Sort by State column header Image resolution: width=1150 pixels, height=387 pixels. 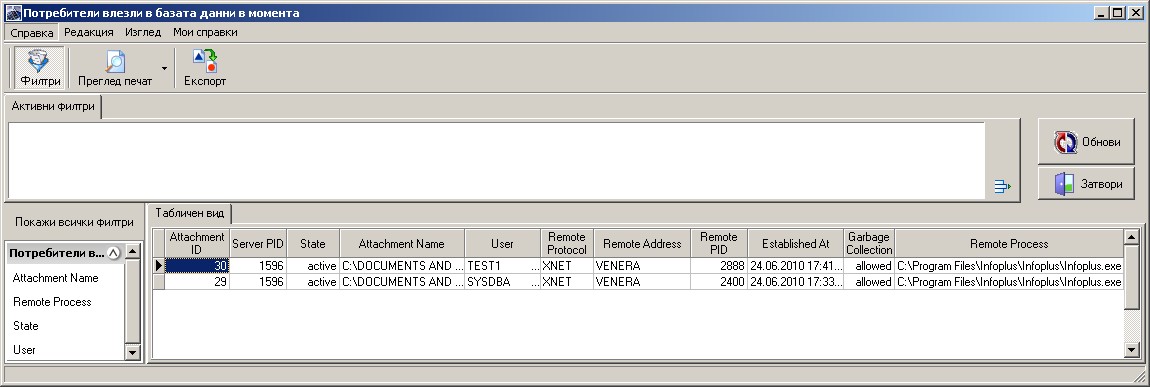(312, 243)
